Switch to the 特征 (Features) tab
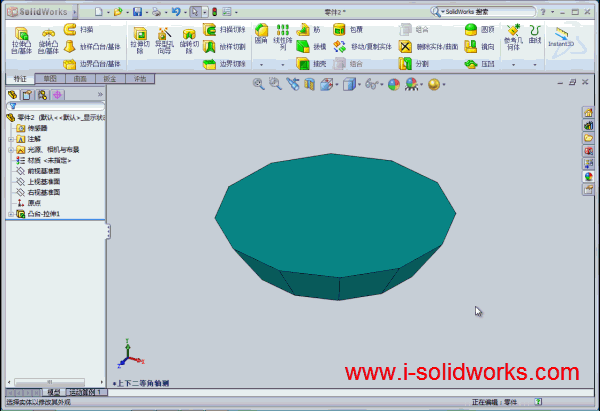Image resolution: width=600 pixels, height=411 pixels. coord(20,79)
